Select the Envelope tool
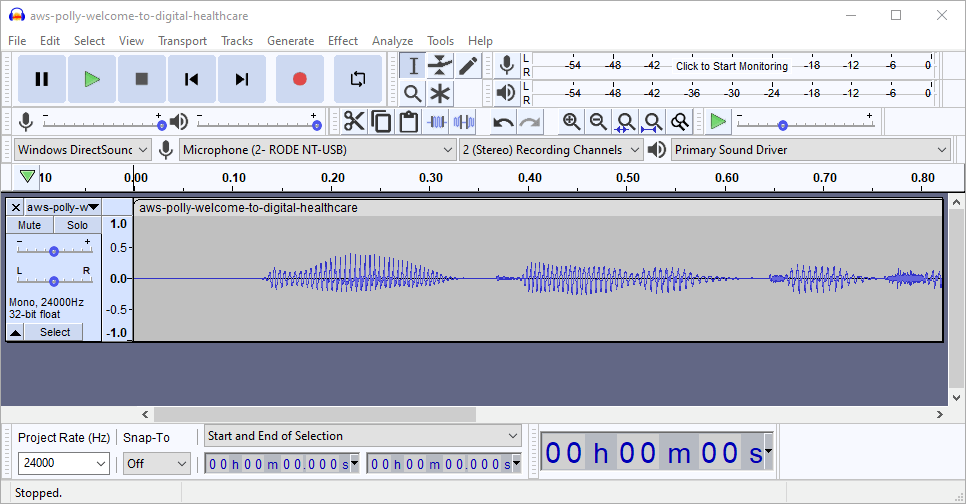The image size is (966, 504). [x=440, y=66]
